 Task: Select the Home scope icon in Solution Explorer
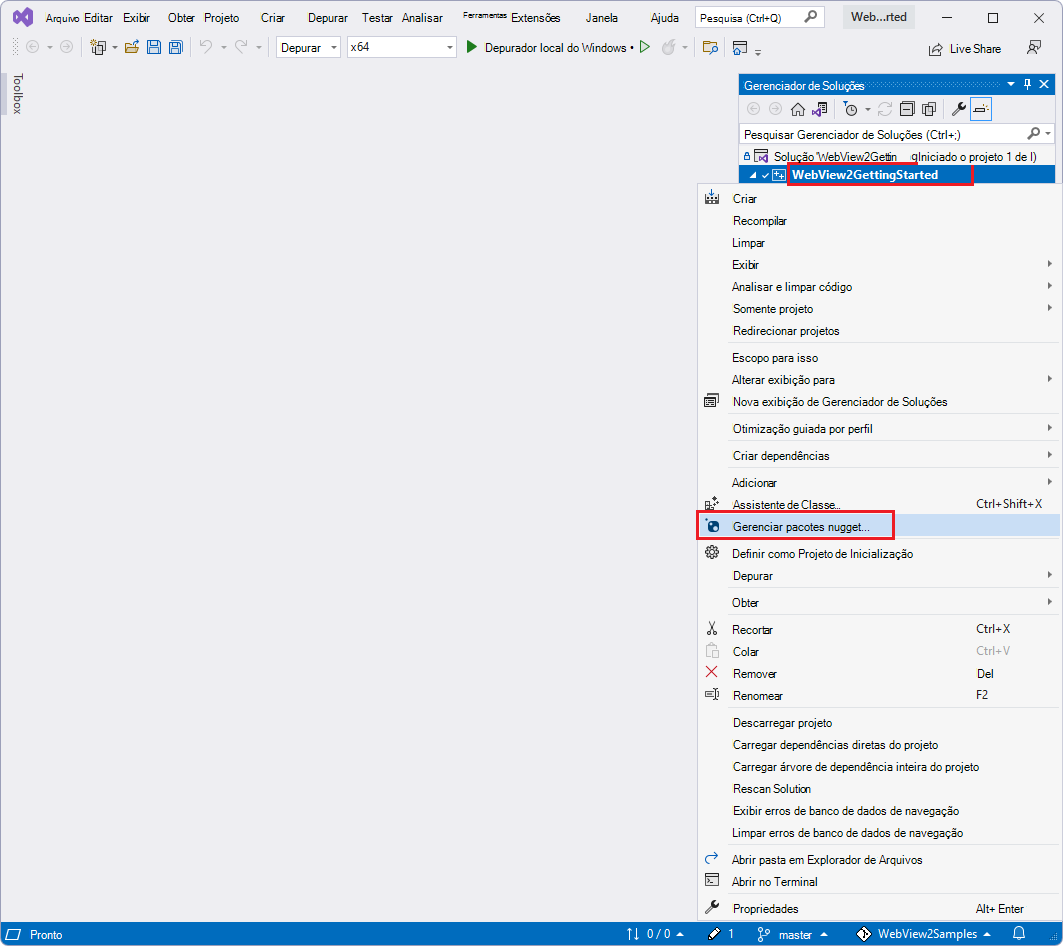pyautogui.click(x=797, y=109)
